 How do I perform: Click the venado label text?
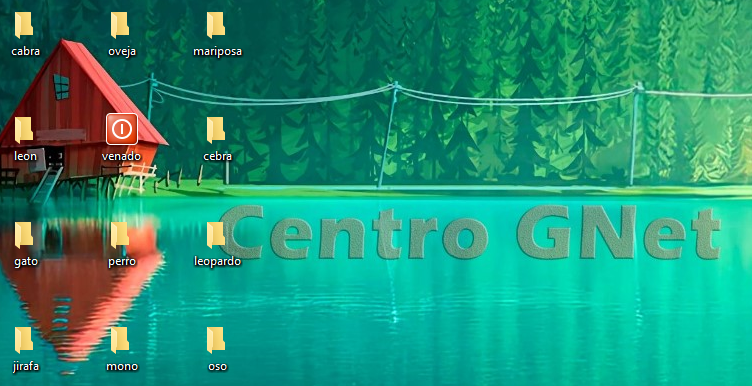121,156
